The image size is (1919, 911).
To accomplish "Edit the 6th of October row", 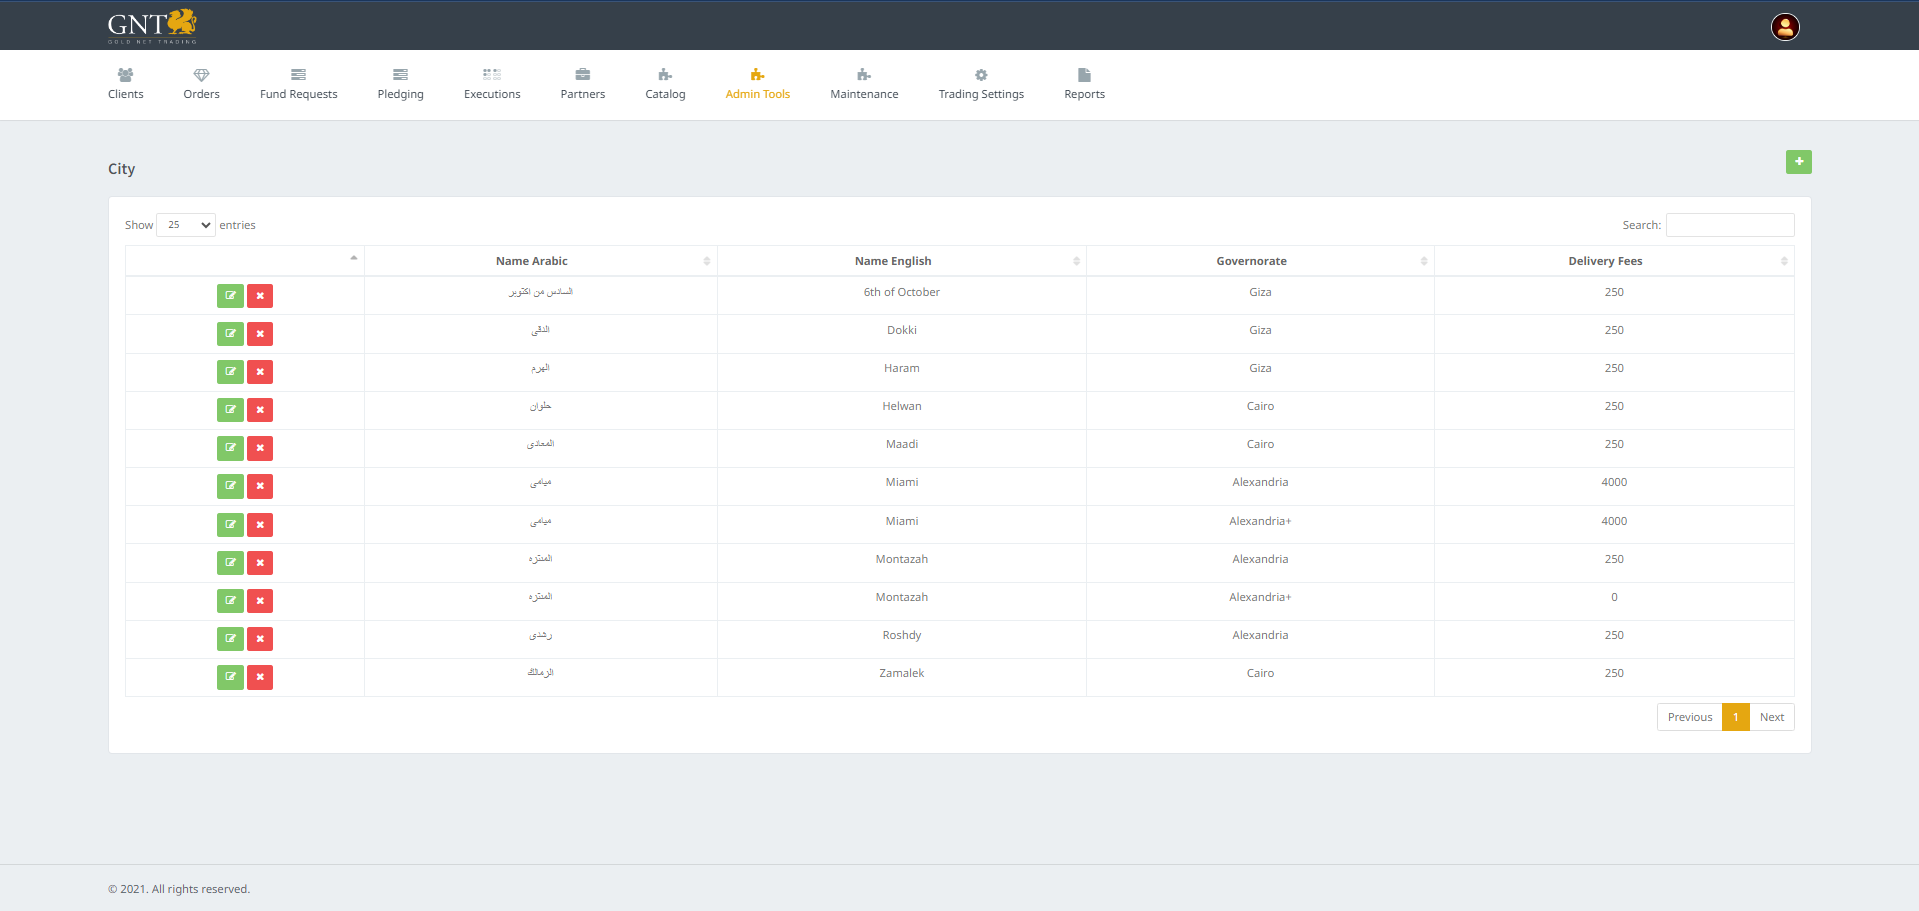I will coord(230,296).
